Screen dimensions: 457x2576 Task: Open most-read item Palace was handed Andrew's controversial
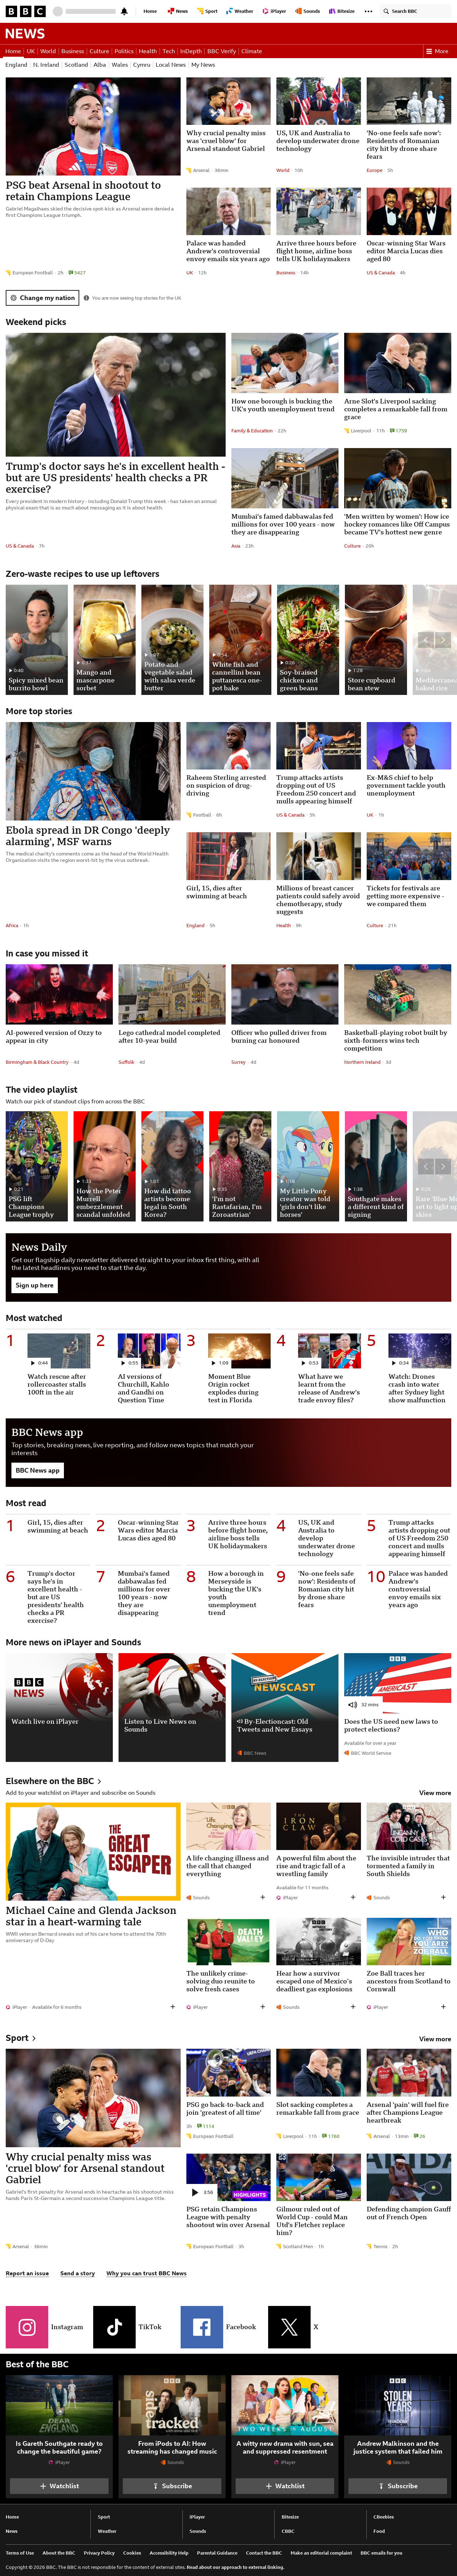click(x=418, y=1589)
